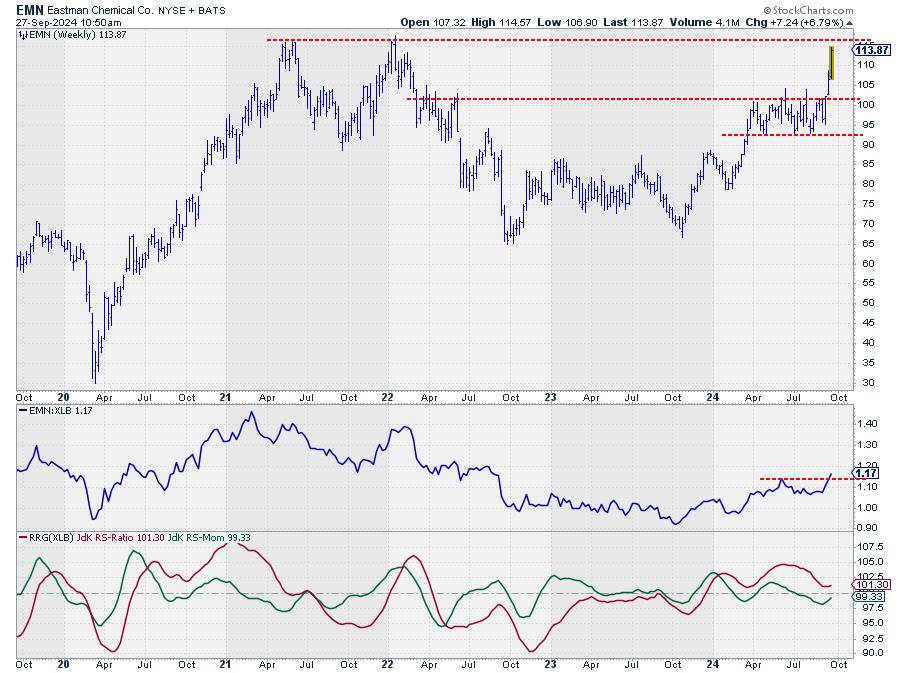Viewport: 900px width, 673px height.
Task: Click the lowest red dashed support line in price panel
Action: pos(790,134)
